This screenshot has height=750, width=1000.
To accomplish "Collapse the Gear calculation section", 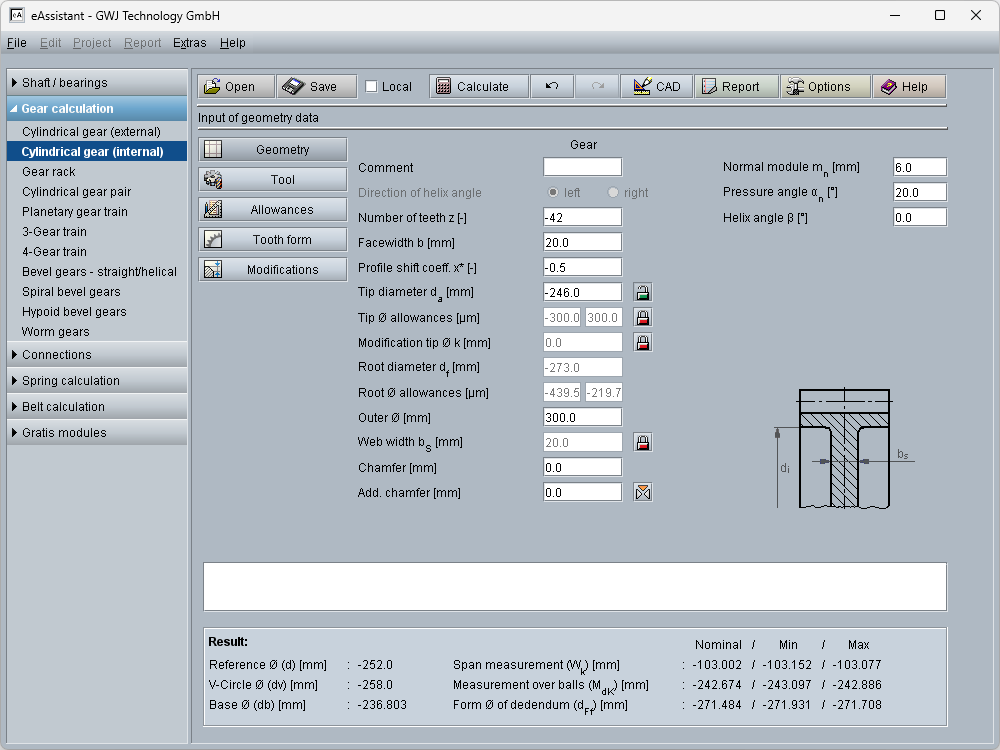I will point(97,109).
